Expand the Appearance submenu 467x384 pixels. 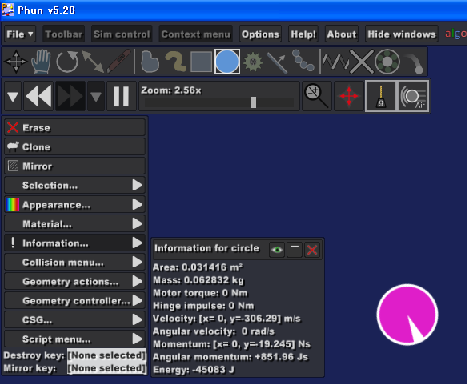(75, 204)
